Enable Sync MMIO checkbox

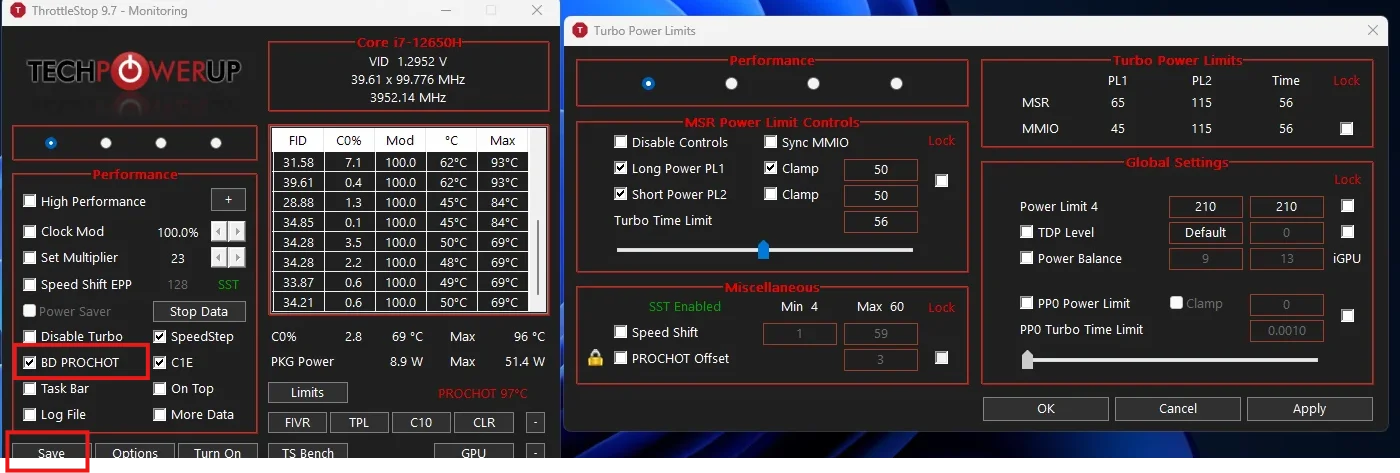coord(771,142)
